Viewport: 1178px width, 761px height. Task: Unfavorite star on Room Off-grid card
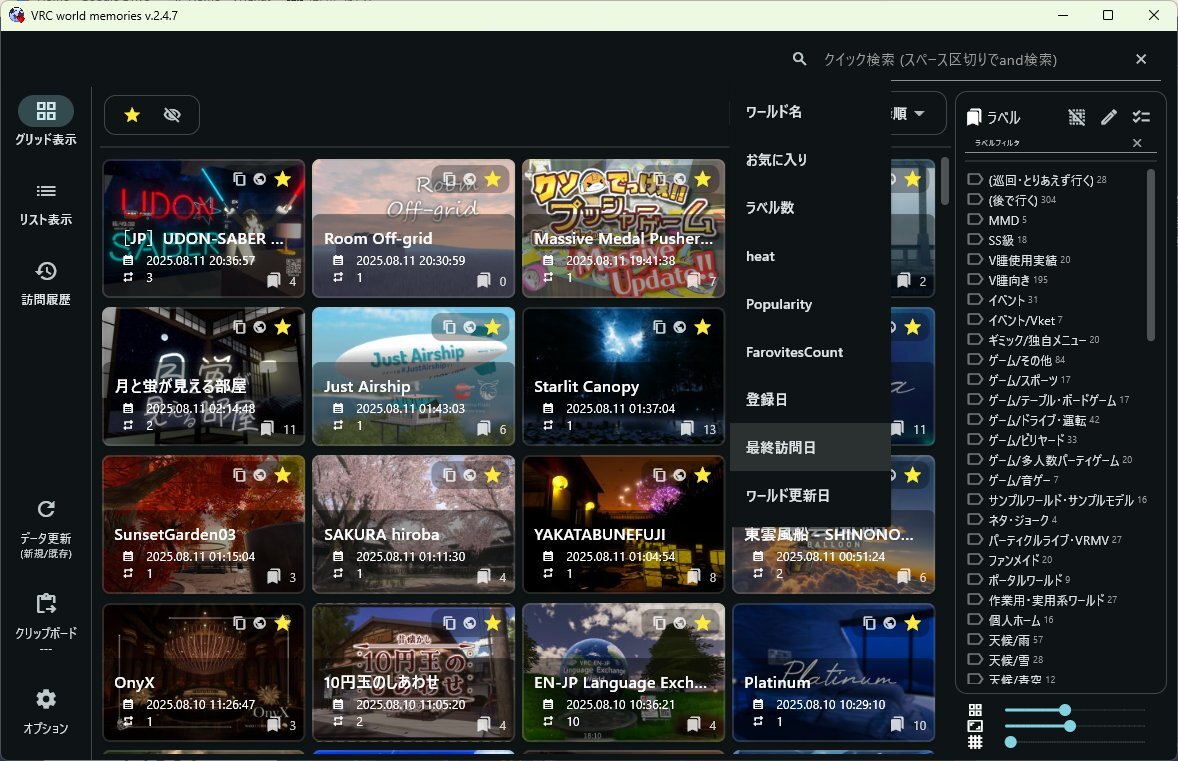tap(493, 179)
